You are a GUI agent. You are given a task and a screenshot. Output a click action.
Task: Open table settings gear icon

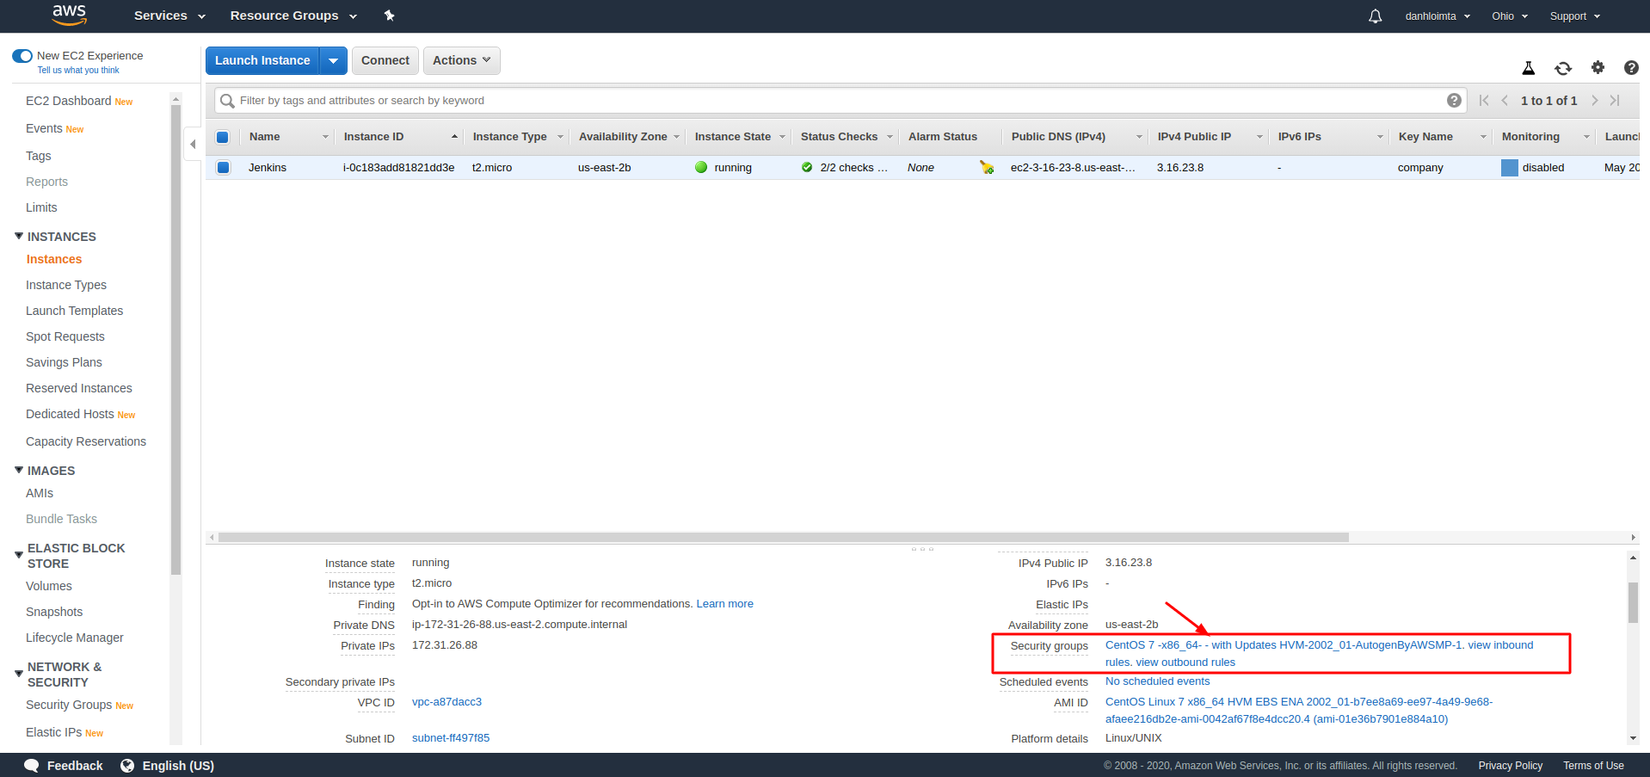pyautogui.click(x=1598, y=67)
